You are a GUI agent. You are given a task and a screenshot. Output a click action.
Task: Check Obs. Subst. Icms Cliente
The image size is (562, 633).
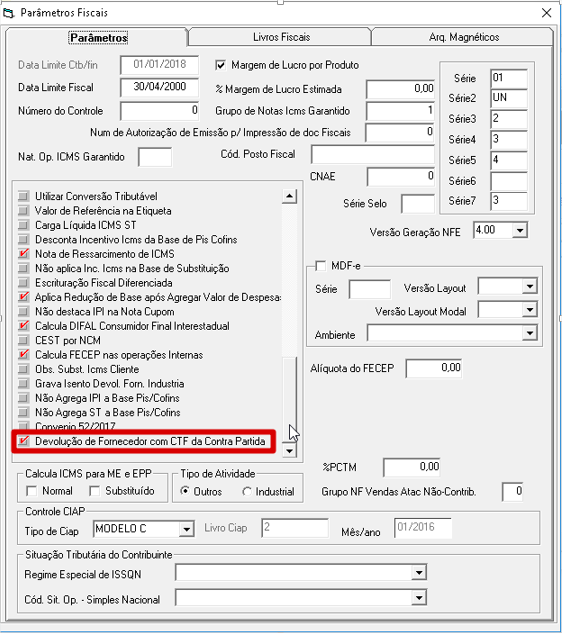23,369
